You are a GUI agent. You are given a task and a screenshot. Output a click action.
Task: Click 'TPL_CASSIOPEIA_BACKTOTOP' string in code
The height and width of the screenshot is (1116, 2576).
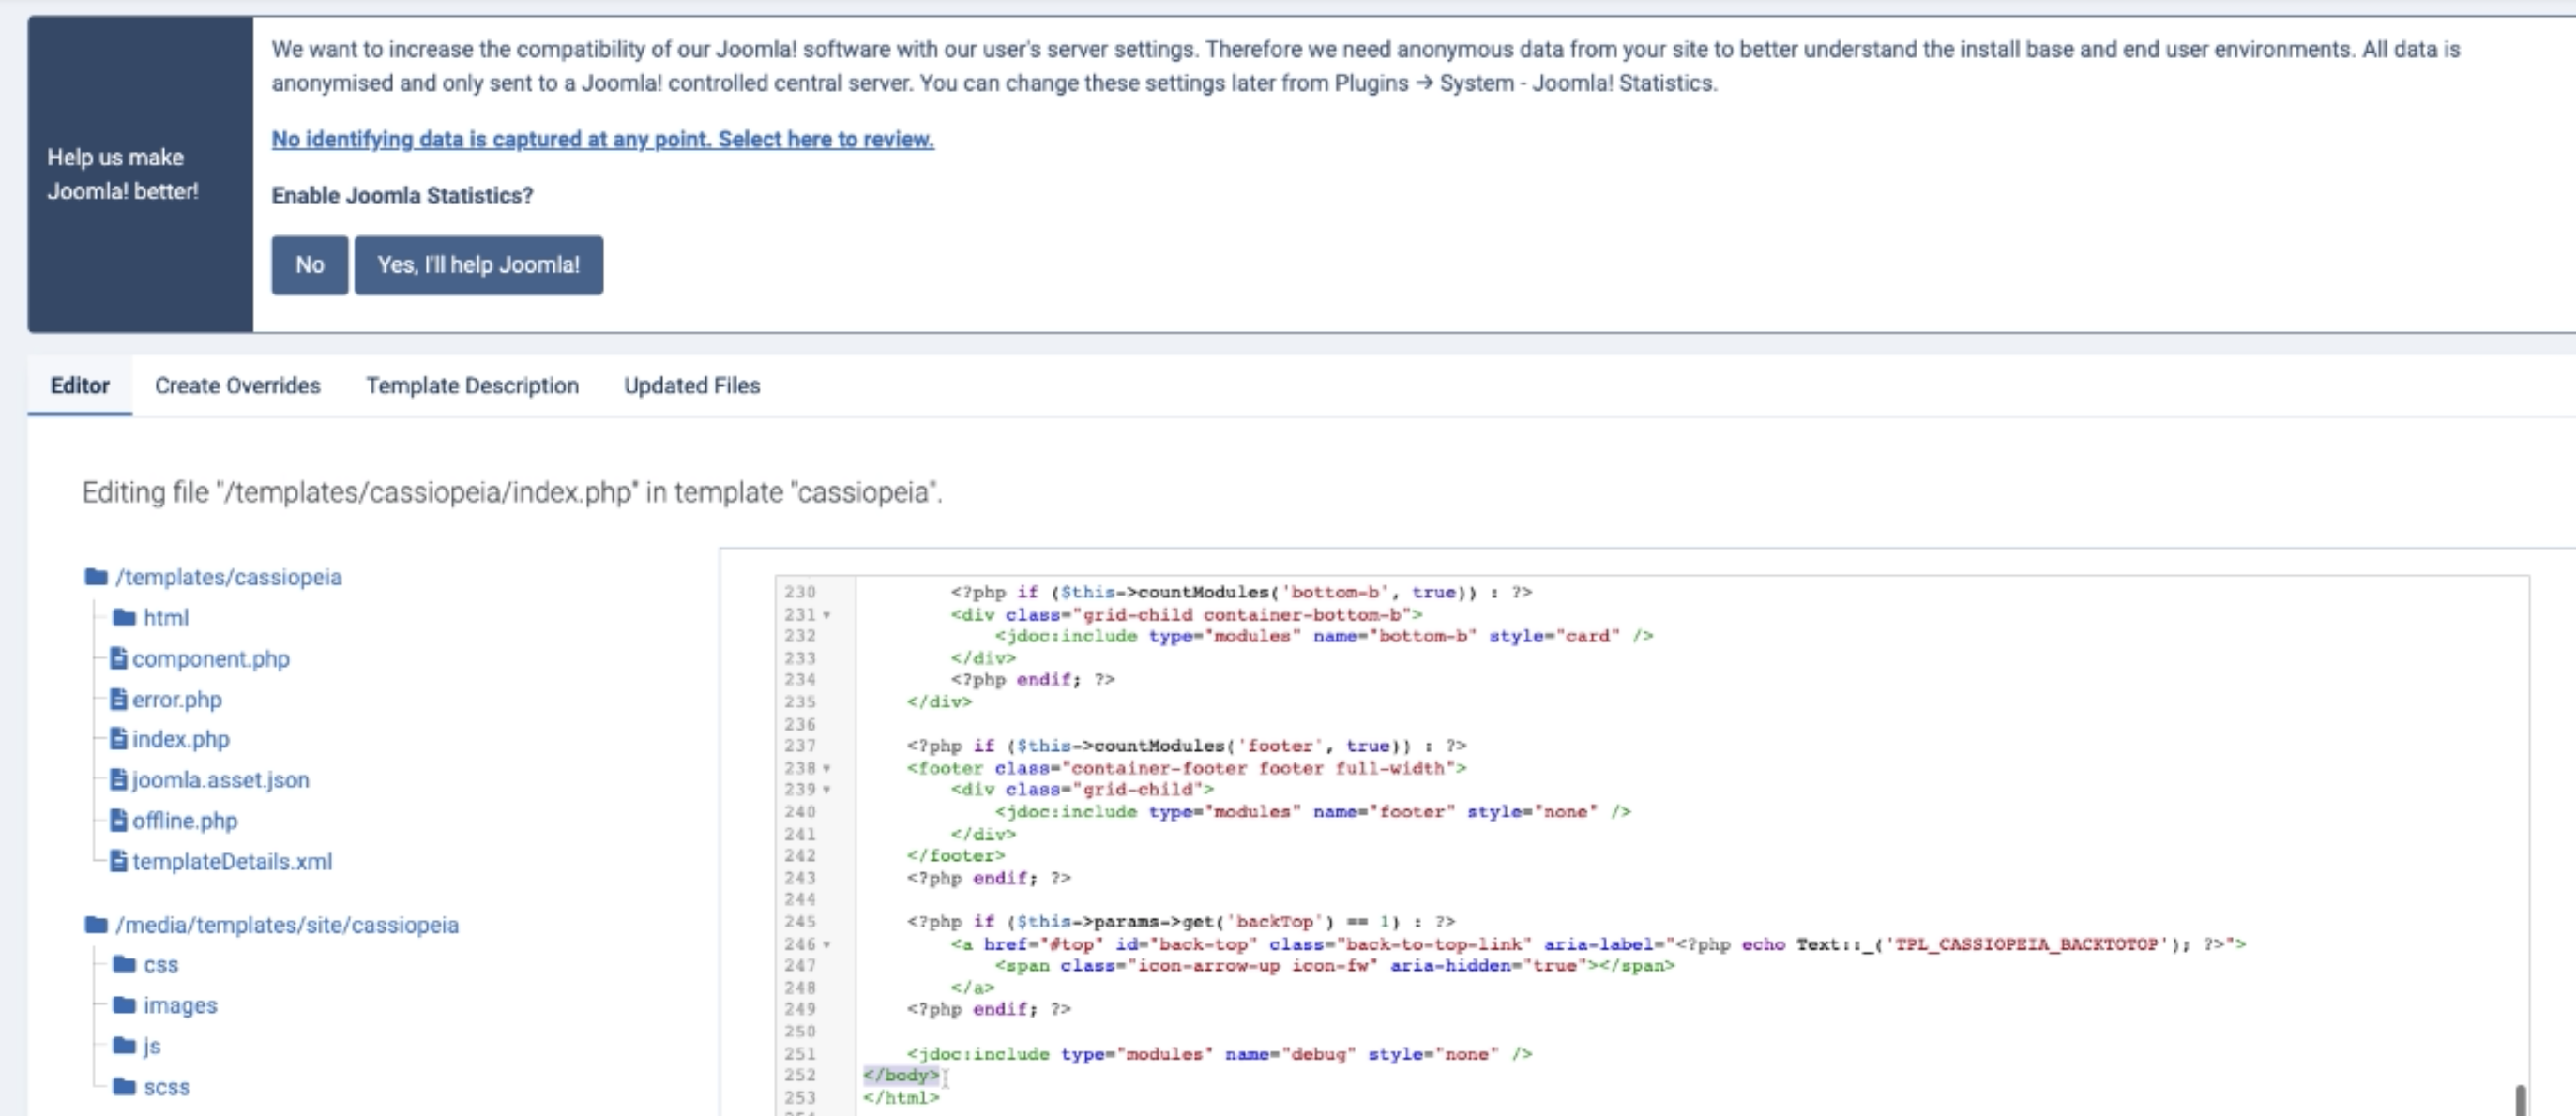click(x=2031, y=945)
